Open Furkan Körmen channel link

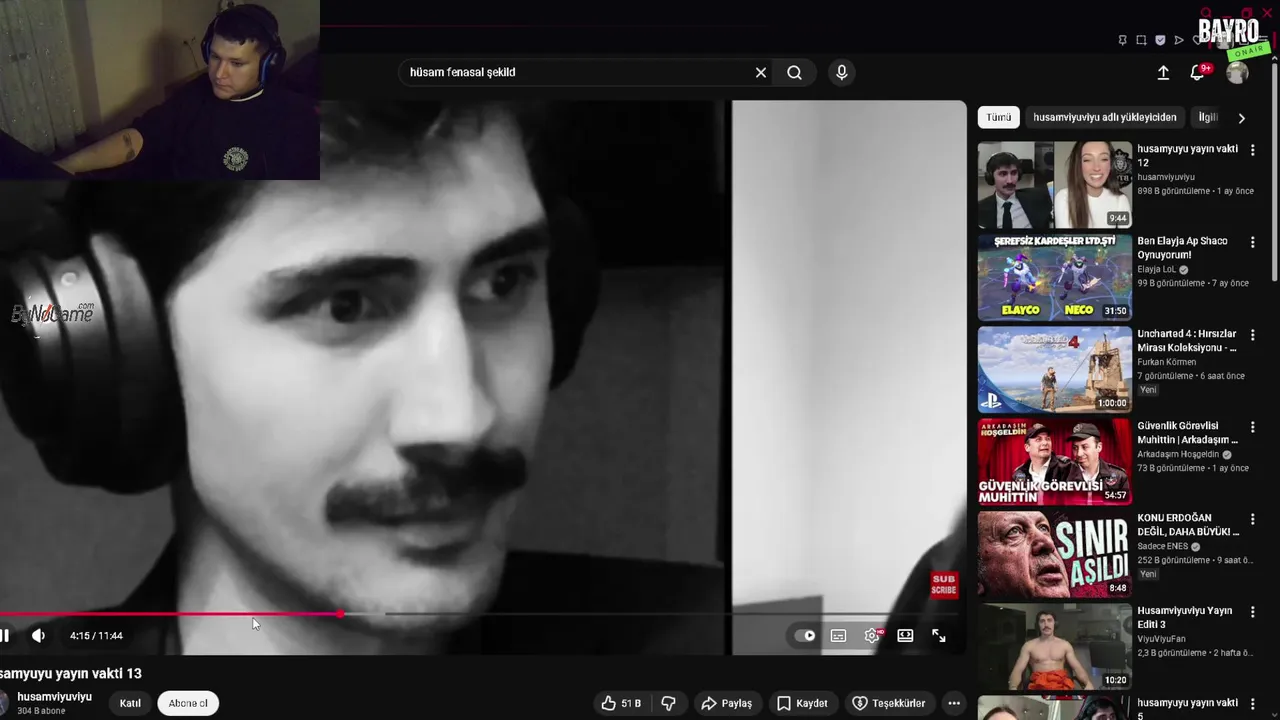tap(1166, 362)
